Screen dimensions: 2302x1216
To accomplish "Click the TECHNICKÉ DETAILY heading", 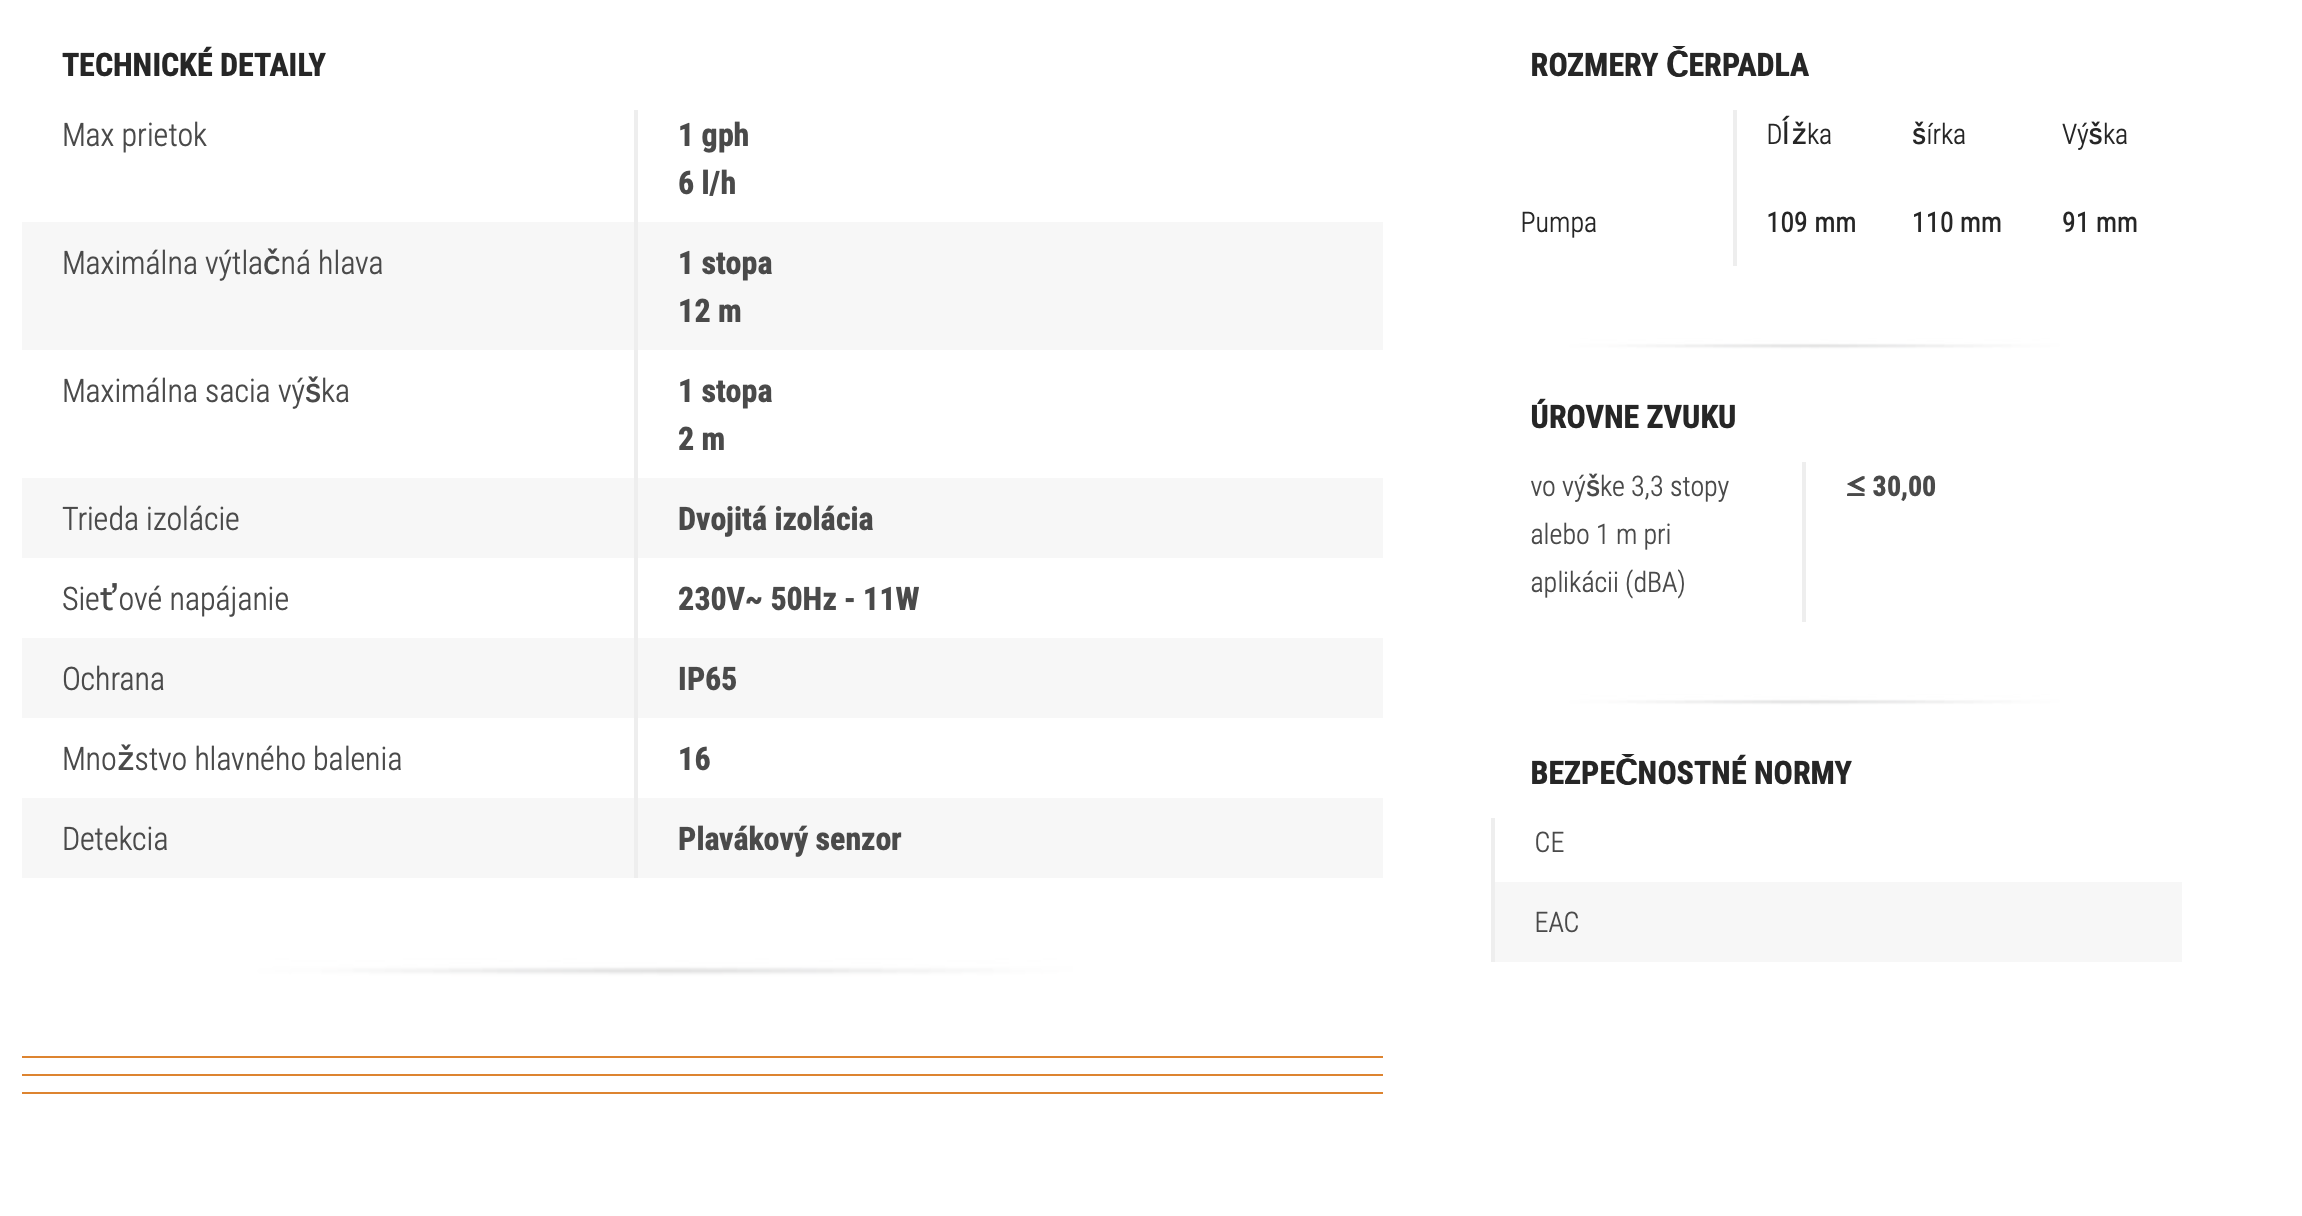I will coord(193,65).
